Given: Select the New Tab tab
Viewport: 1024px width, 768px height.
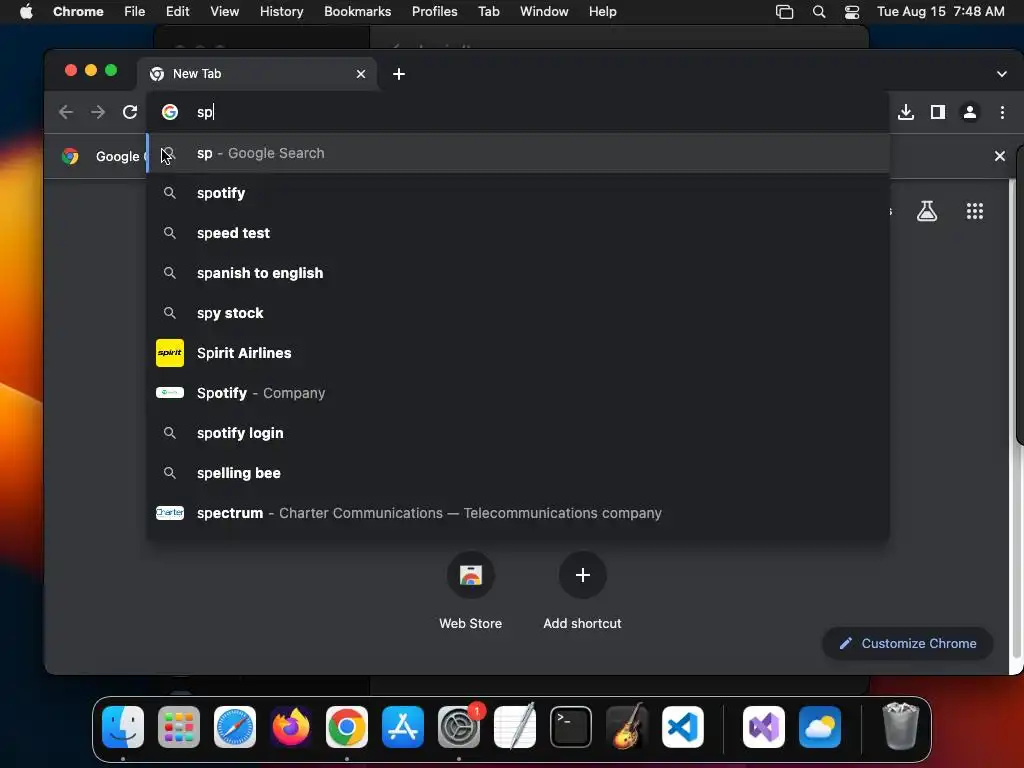Looking at the screenshot, I should click(x=257, y=74).
